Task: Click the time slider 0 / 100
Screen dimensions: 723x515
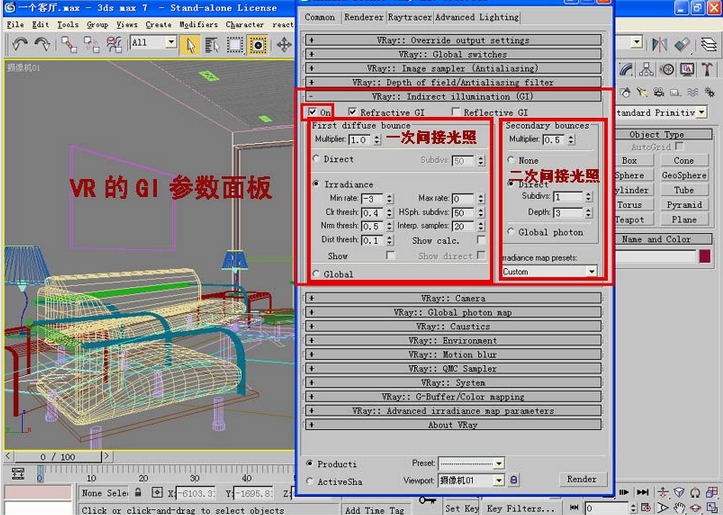Action: 58,457
